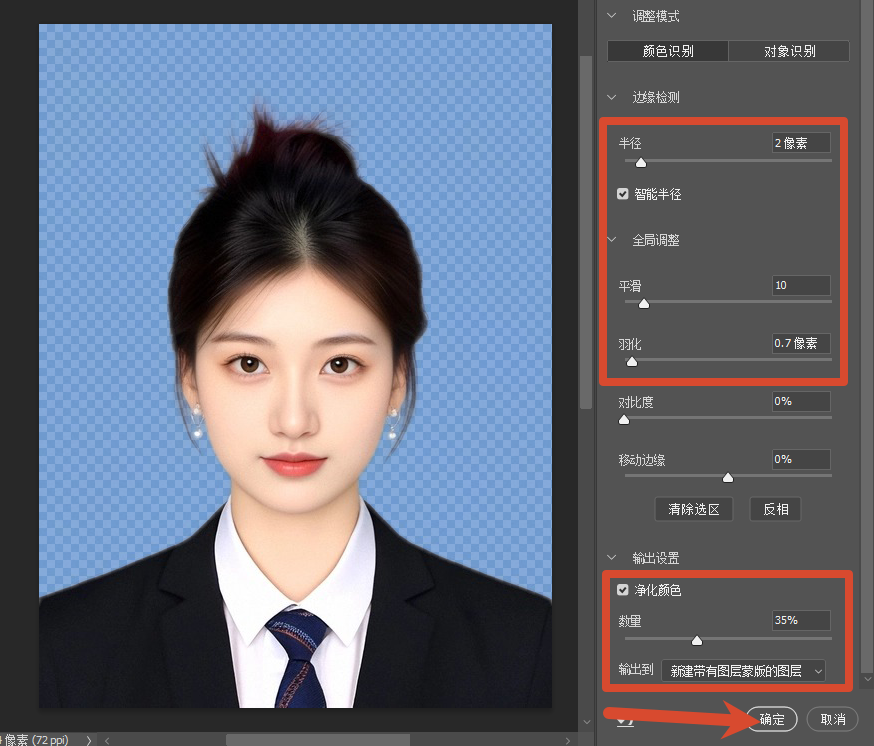
Task: Click the 数量 percentage input field
Action: pos(801,620)
